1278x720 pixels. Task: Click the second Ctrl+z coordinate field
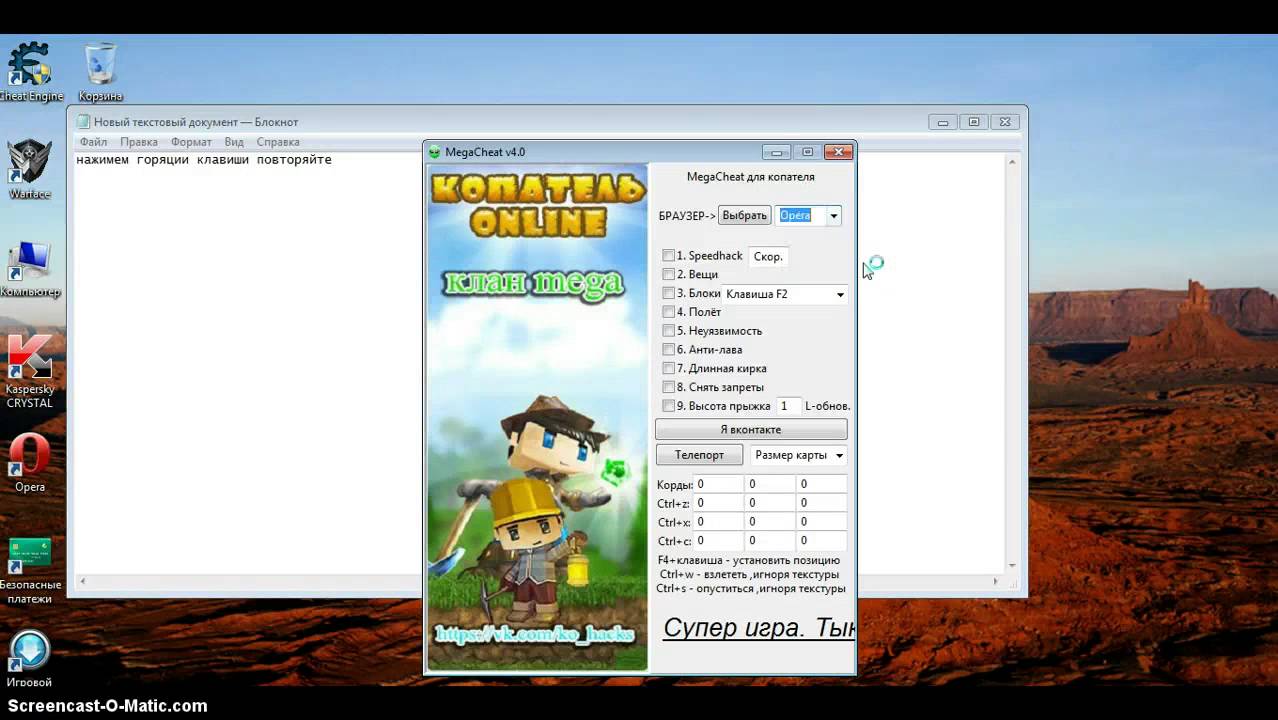pos(770,503)
